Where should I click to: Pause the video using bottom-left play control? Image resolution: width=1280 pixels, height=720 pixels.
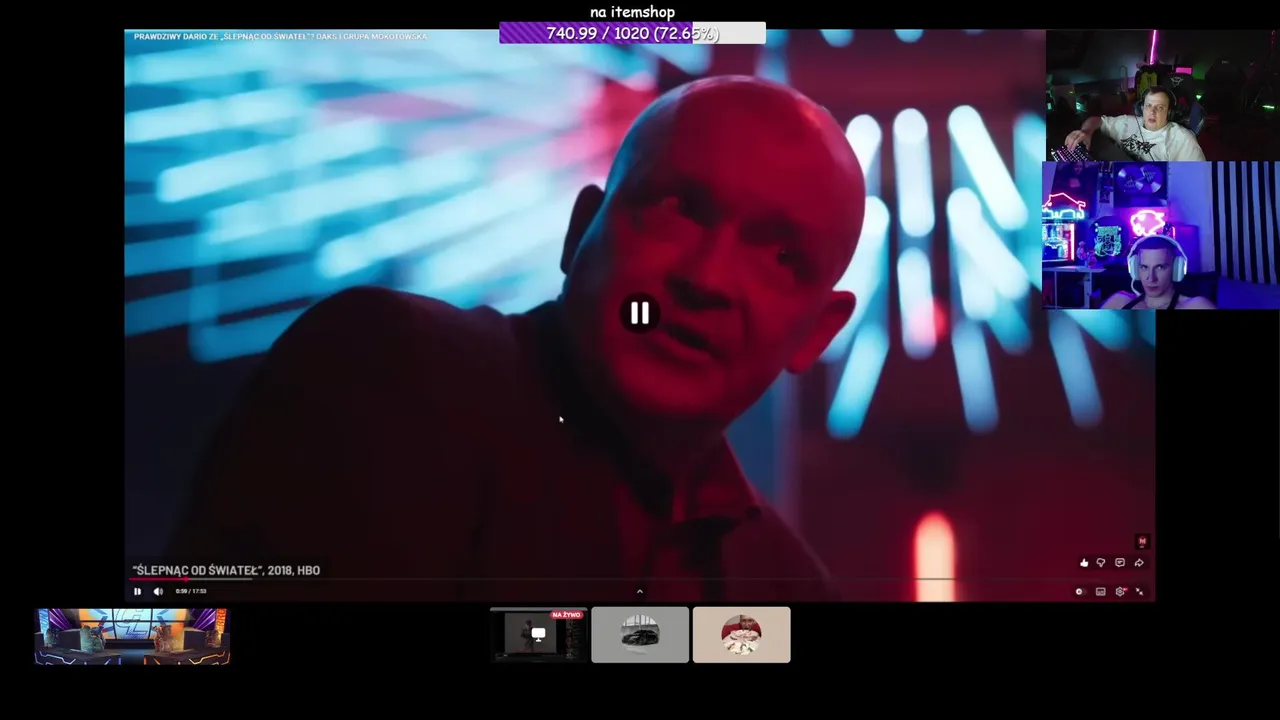tap(137, 591)
